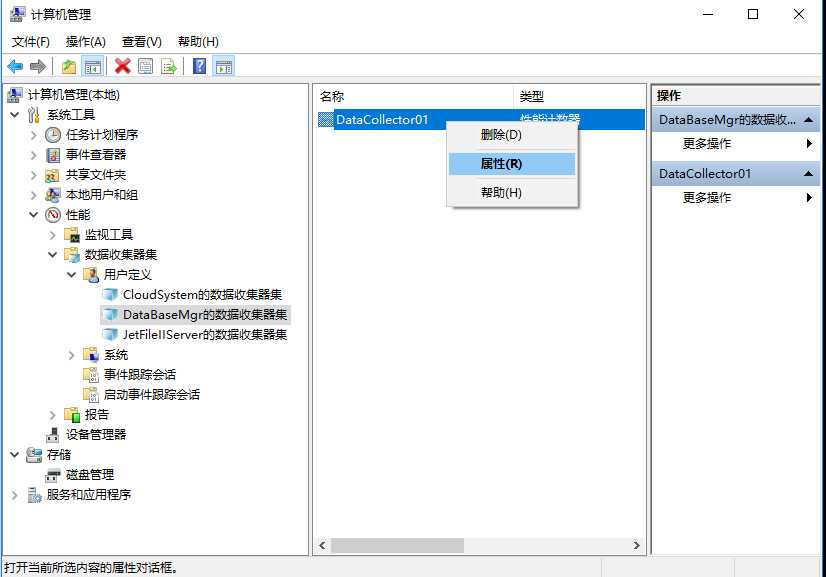Select 计算机管理(本地) root node
Image resolution: width=826 pixels, height=577 pixels.
(74, 95)
